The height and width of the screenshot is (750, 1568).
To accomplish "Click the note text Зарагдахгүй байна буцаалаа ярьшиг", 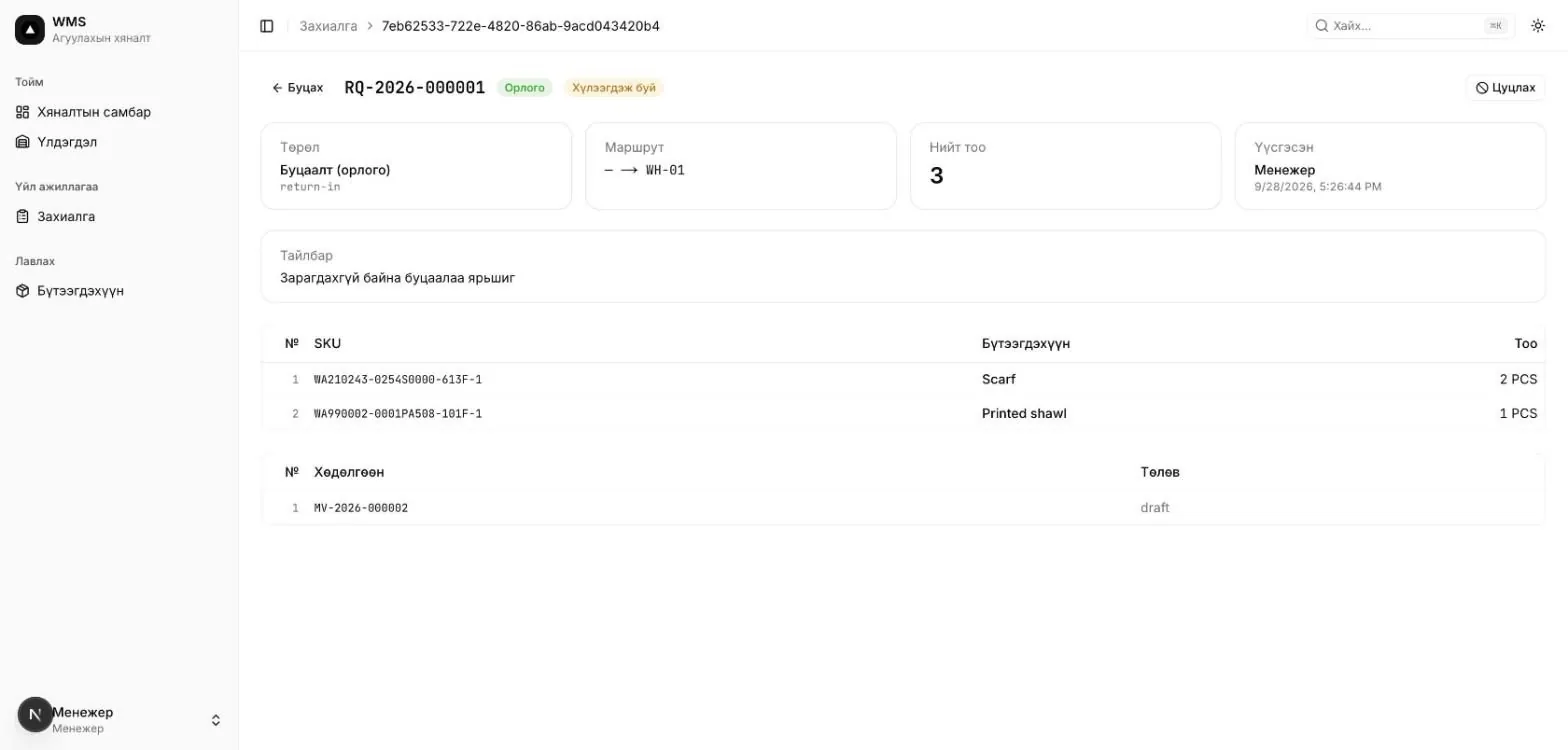I will [x=397, y=278].
